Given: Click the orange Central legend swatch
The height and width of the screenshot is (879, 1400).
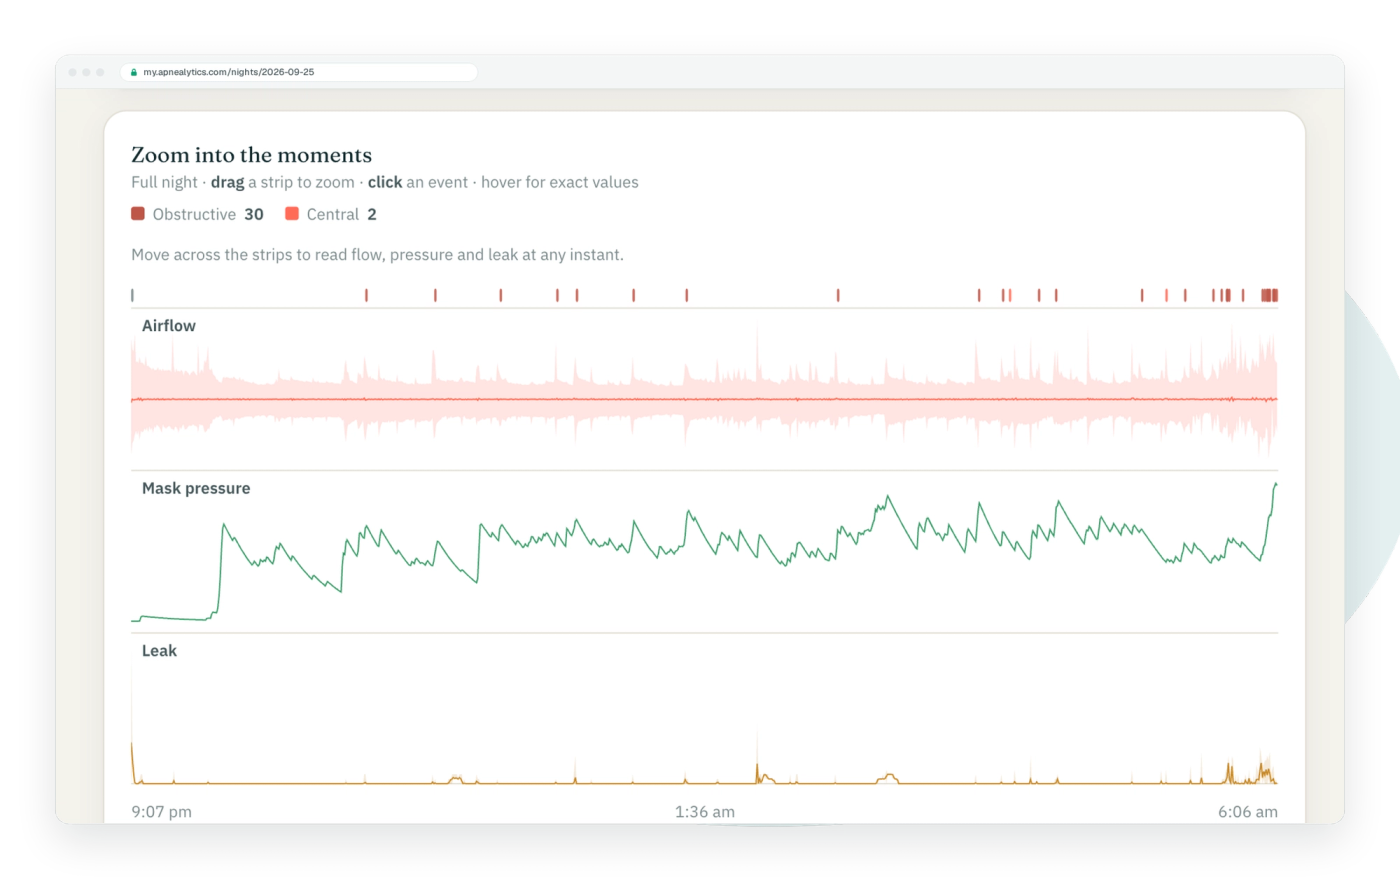Looking at the screenshot, I should coord(292,213).
